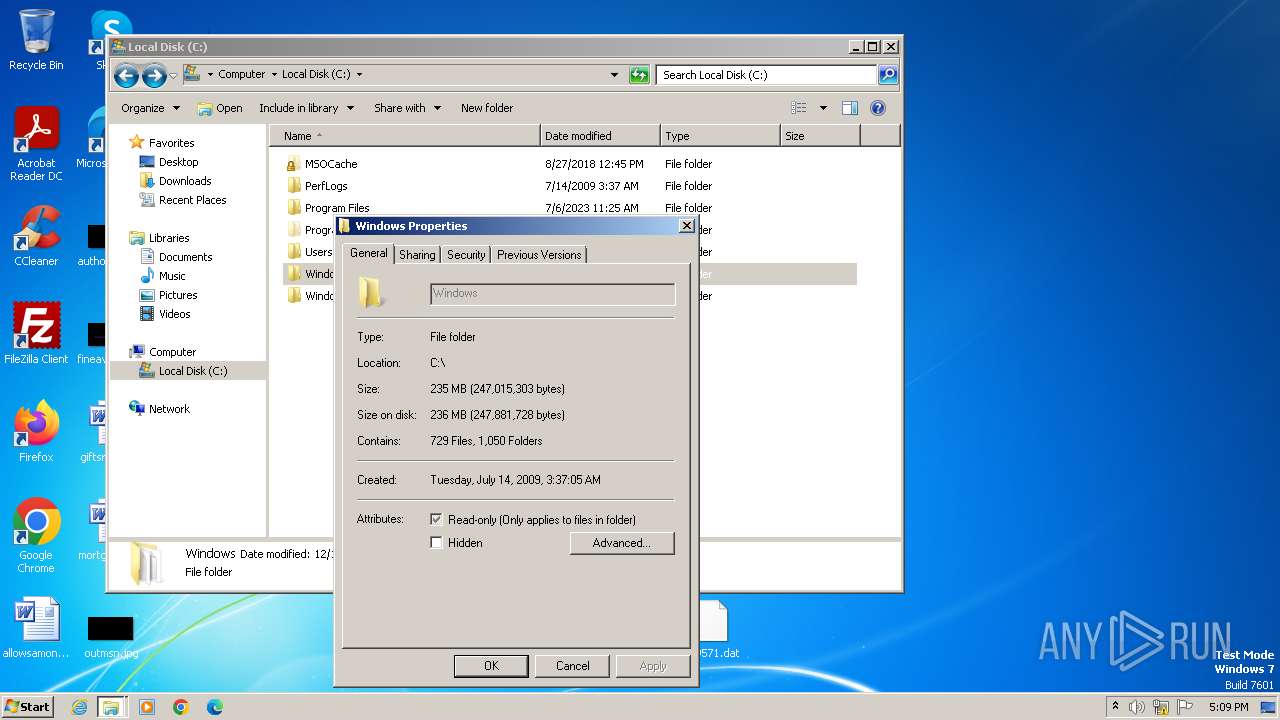Select Network in the navigation pane

pos(169,409)
